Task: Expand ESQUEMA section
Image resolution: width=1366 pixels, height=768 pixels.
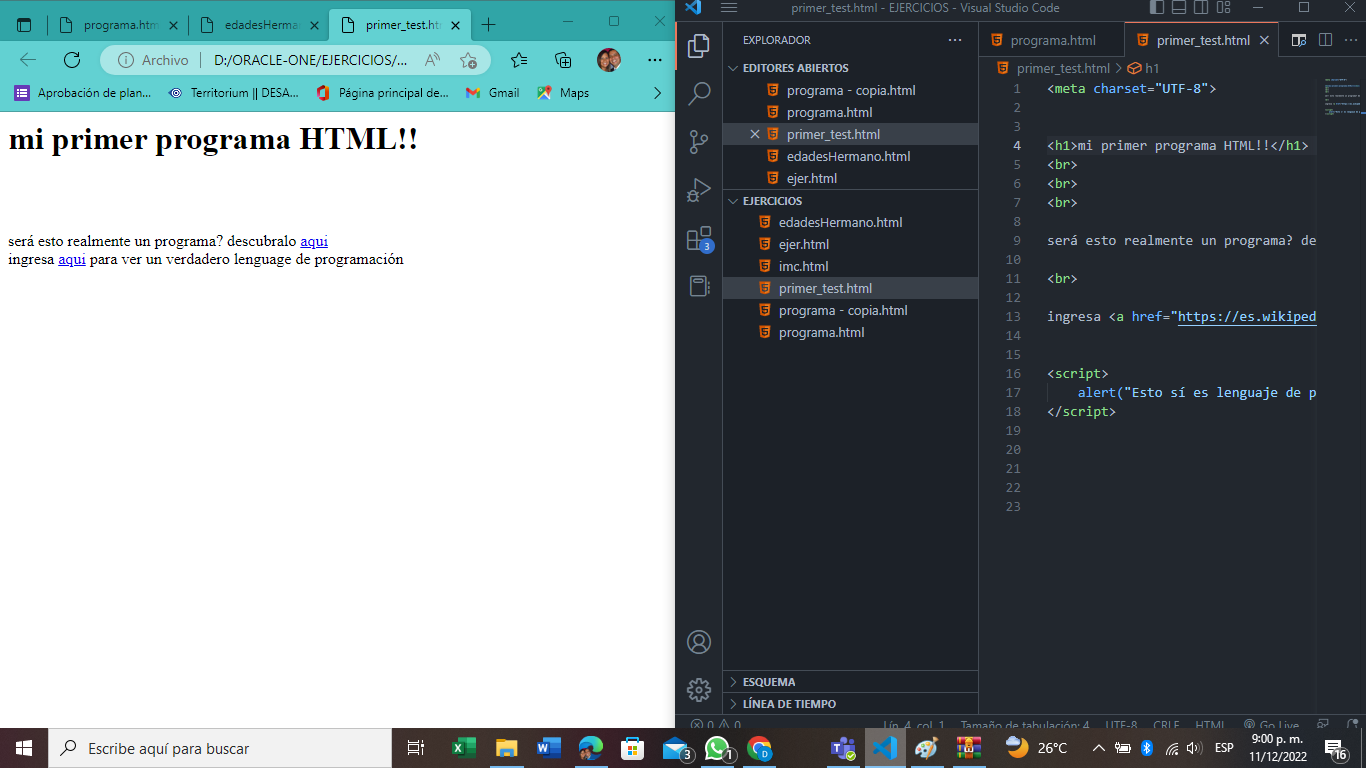Action: (850, 682)
